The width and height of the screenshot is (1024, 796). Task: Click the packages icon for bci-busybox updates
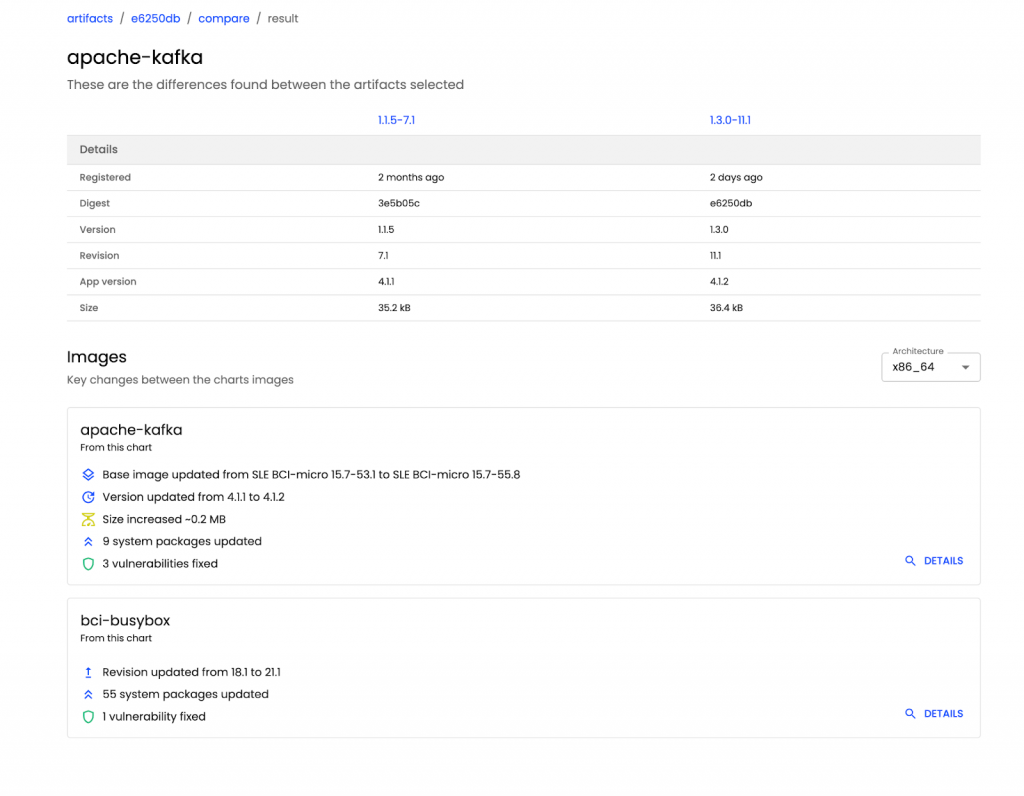pos(88,693)
